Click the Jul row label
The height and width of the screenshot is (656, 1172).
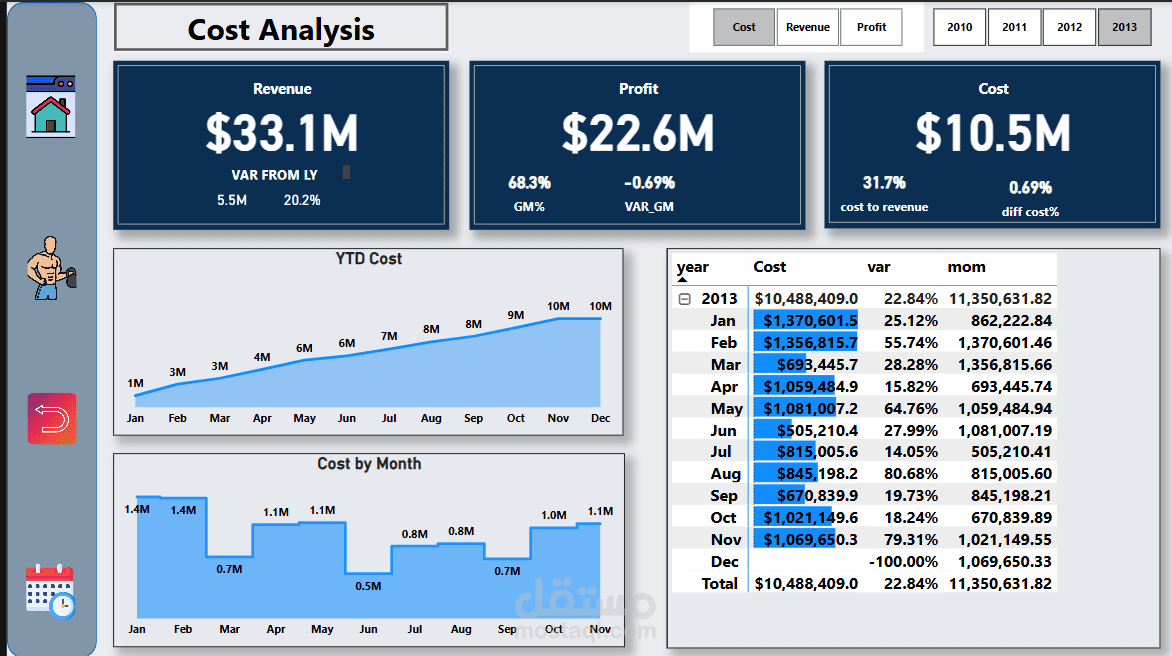(721, 451)
